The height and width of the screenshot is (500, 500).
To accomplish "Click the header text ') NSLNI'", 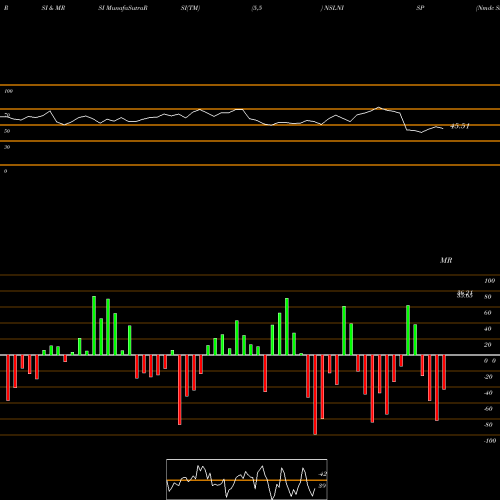I will (332, 8).
